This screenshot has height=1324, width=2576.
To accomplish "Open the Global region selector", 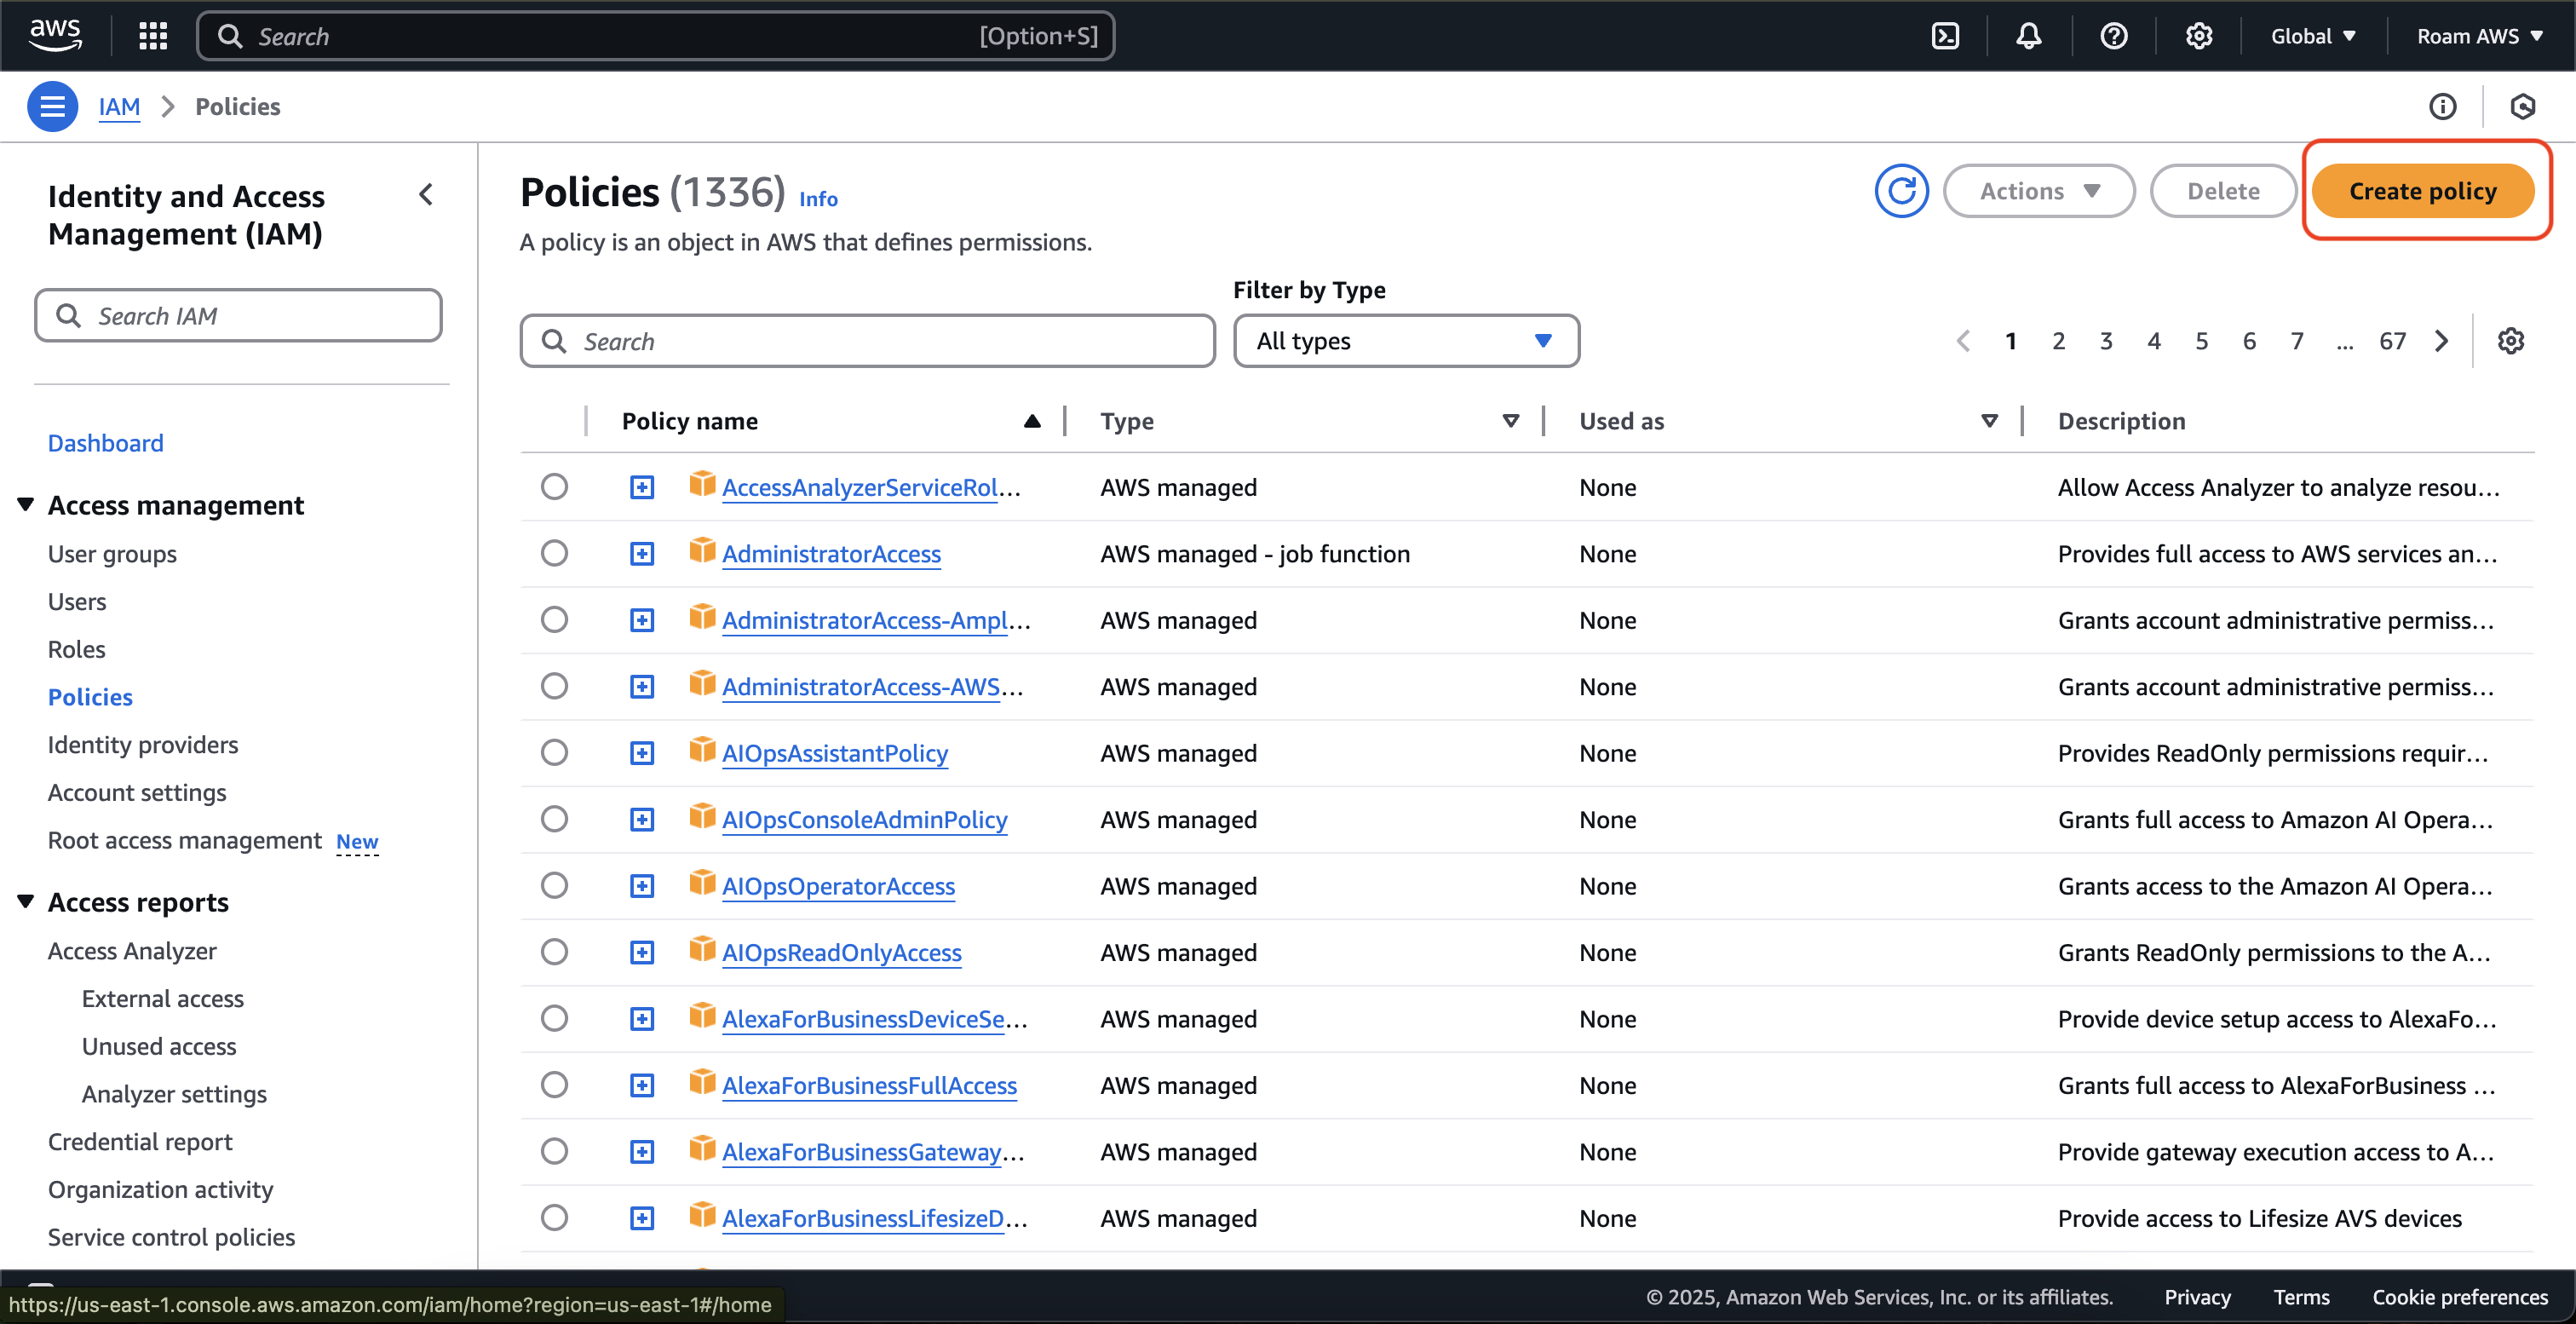I will click(2313, 36).
